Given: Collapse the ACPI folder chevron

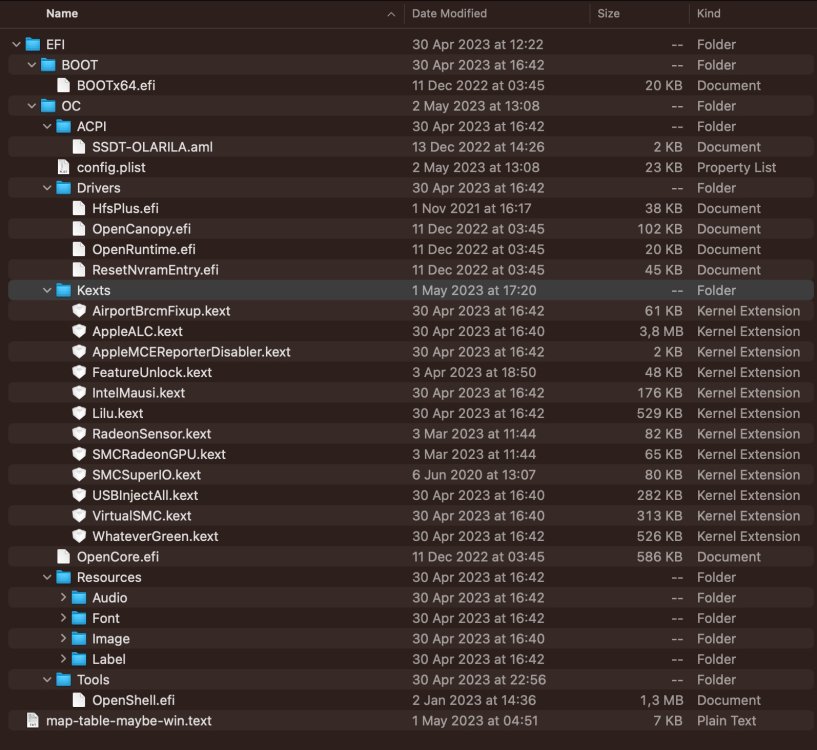Looking at the screenshot, I should click(x=47, y=126).
